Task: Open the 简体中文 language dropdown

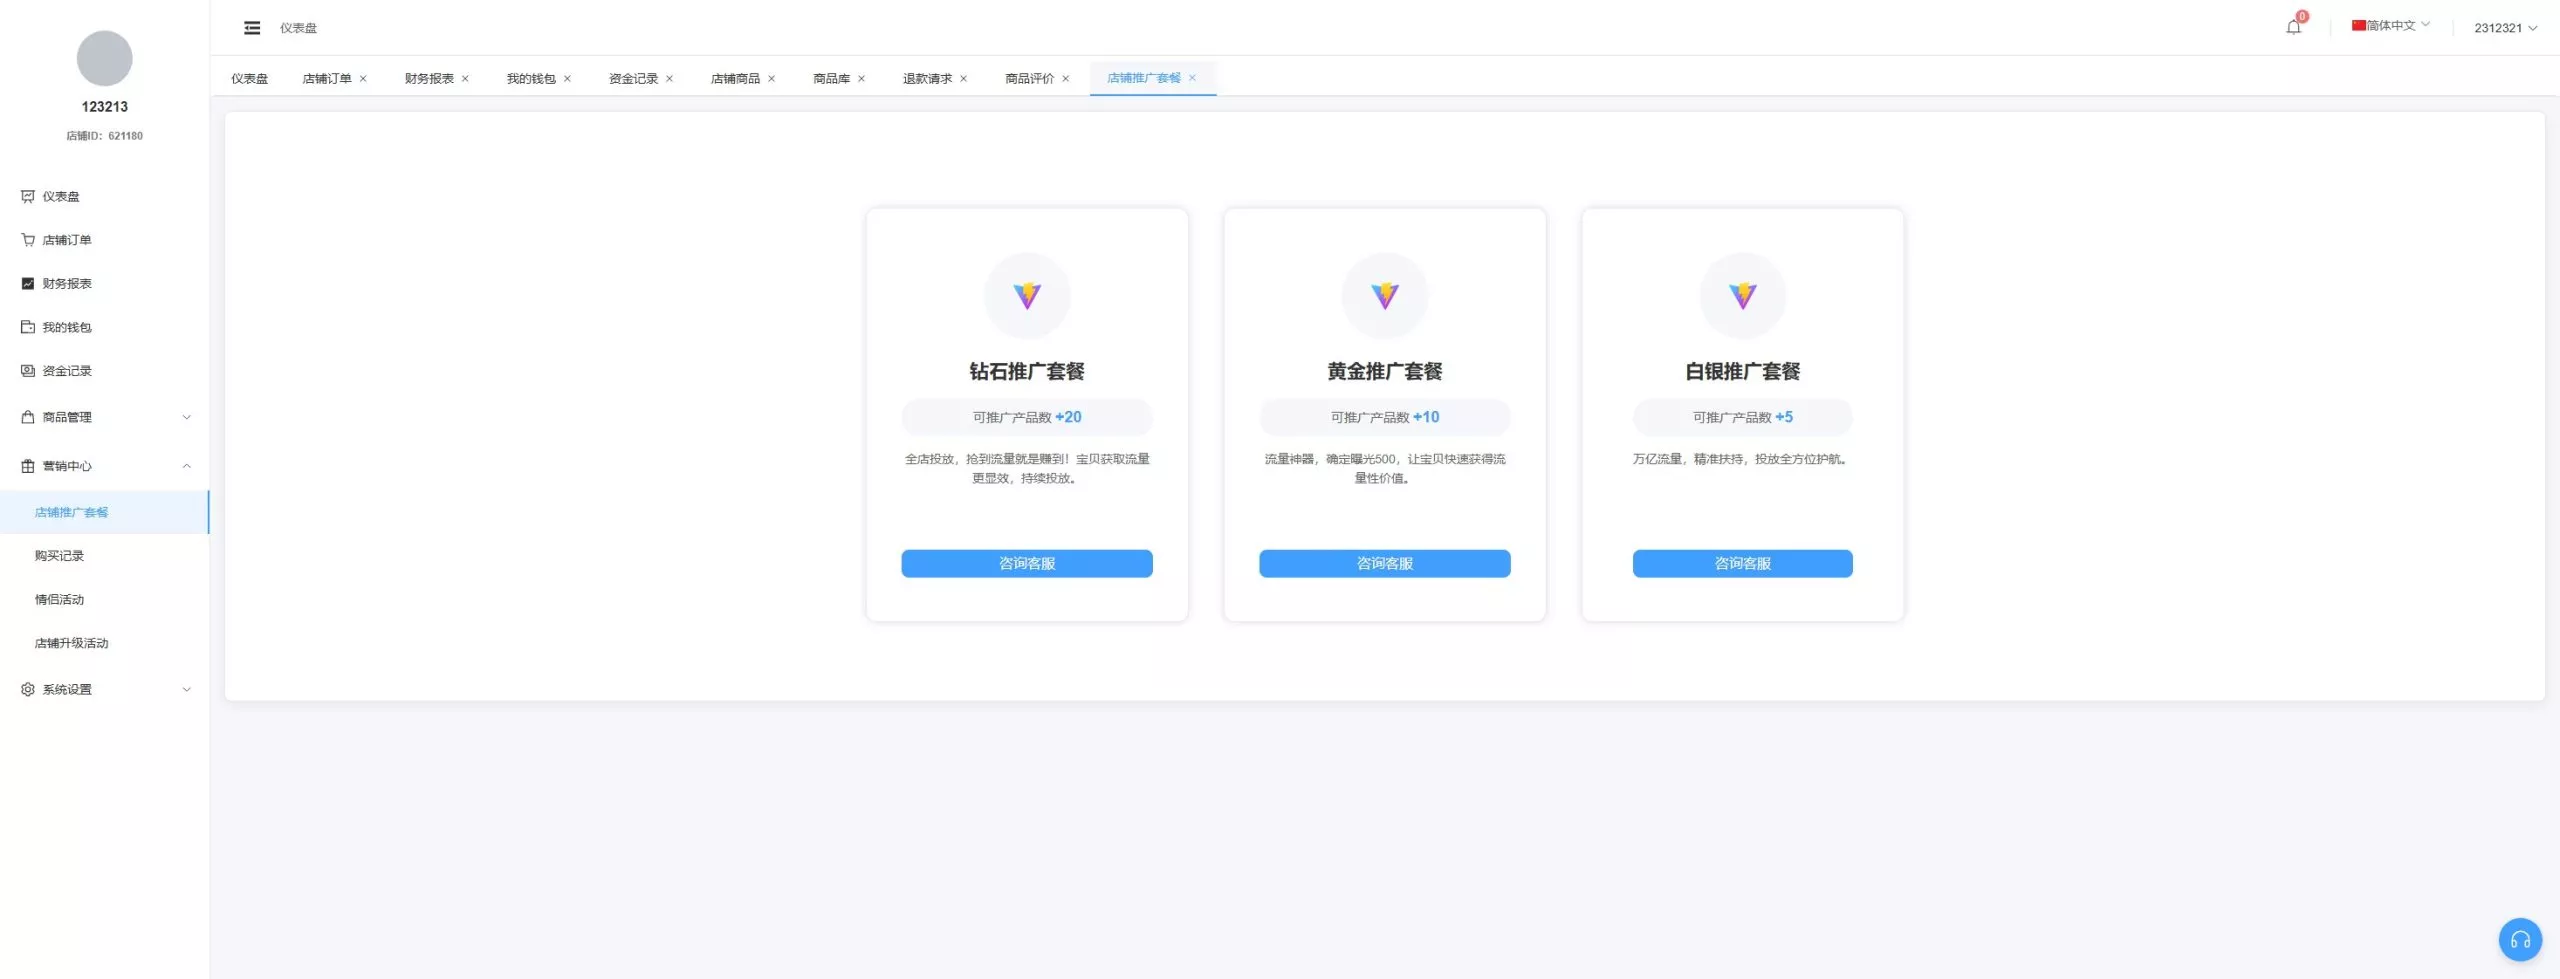Action: [x=2391, y=26]
